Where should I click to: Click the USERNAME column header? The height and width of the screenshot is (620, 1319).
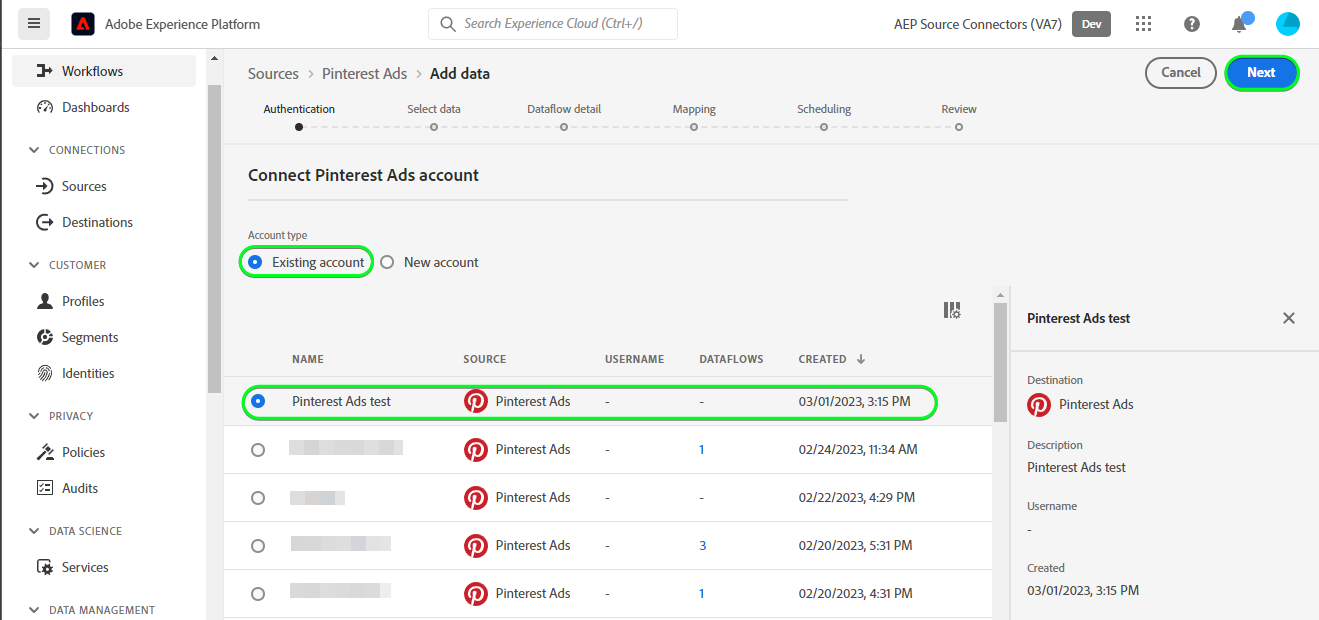[635, 359]
